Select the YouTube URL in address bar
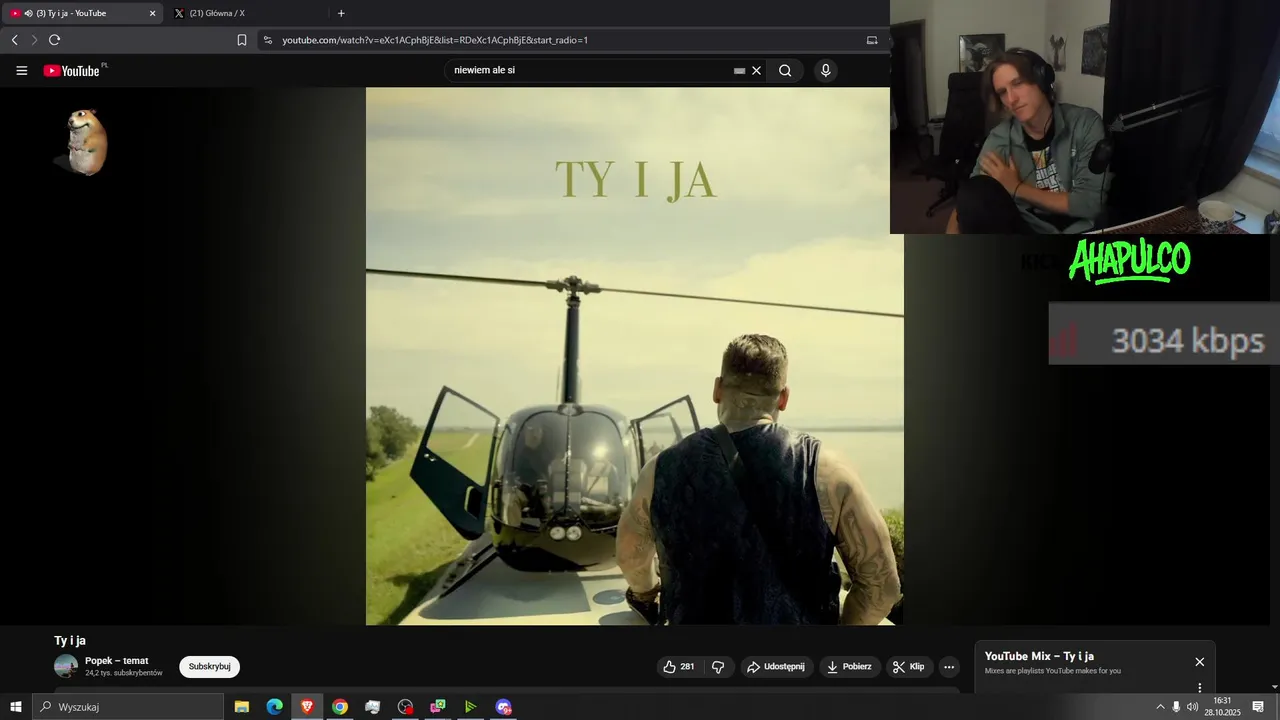Screen dimensions: 1280x720 (x=435, y=40)
